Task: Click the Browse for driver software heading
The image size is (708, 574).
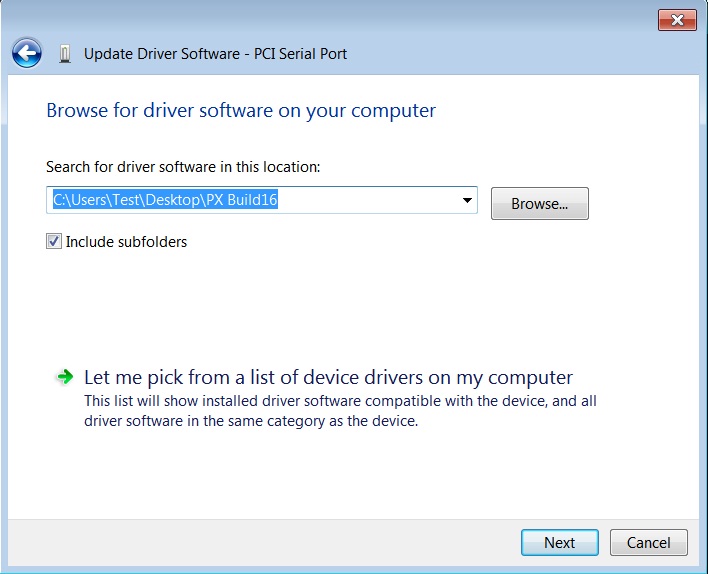Action: click(241, 111)
